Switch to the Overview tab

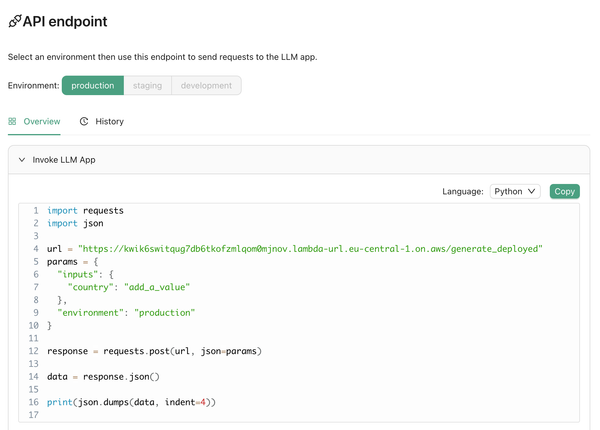tap(41, 121)
